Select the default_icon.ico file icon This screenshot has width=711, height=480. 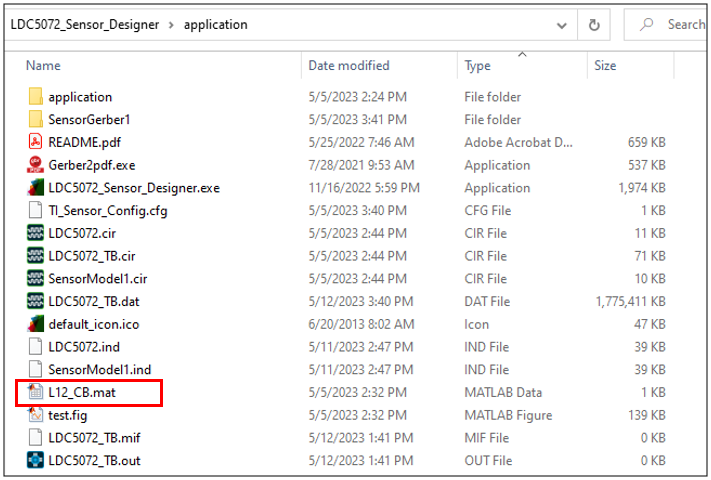[36, 324]
